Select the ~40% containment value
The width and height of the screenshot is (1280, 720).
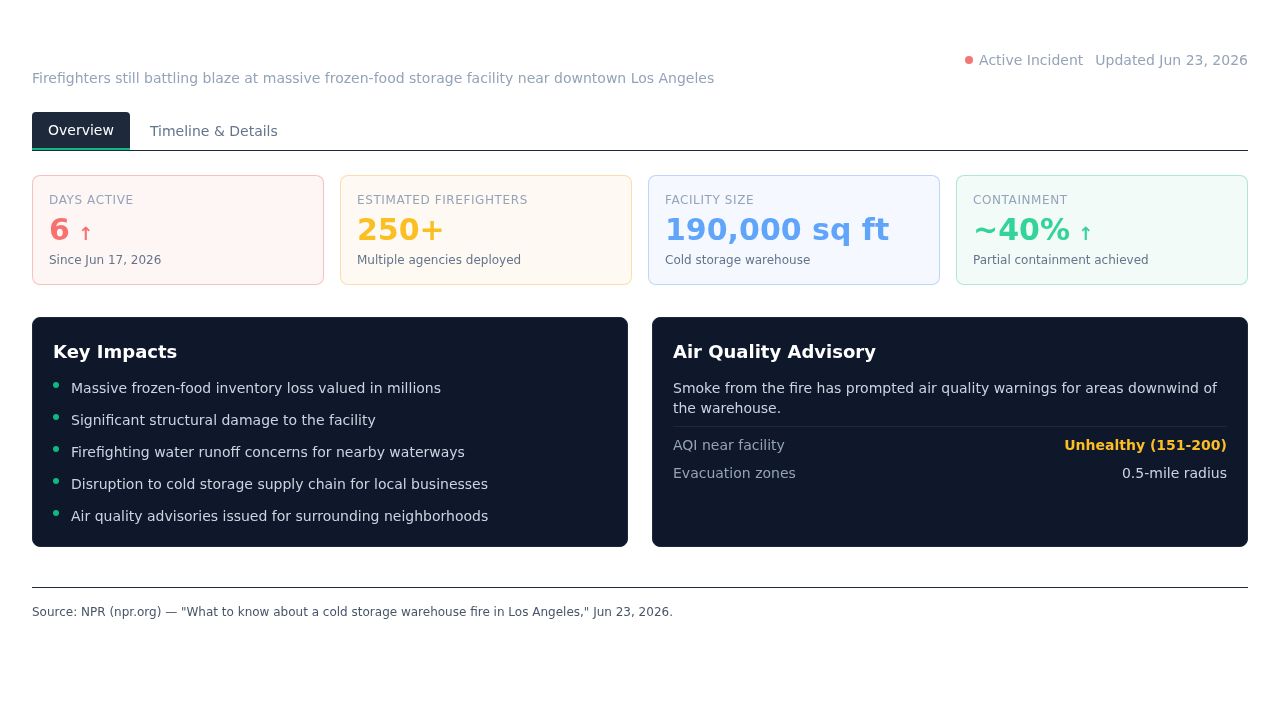tap(1021, 230)
